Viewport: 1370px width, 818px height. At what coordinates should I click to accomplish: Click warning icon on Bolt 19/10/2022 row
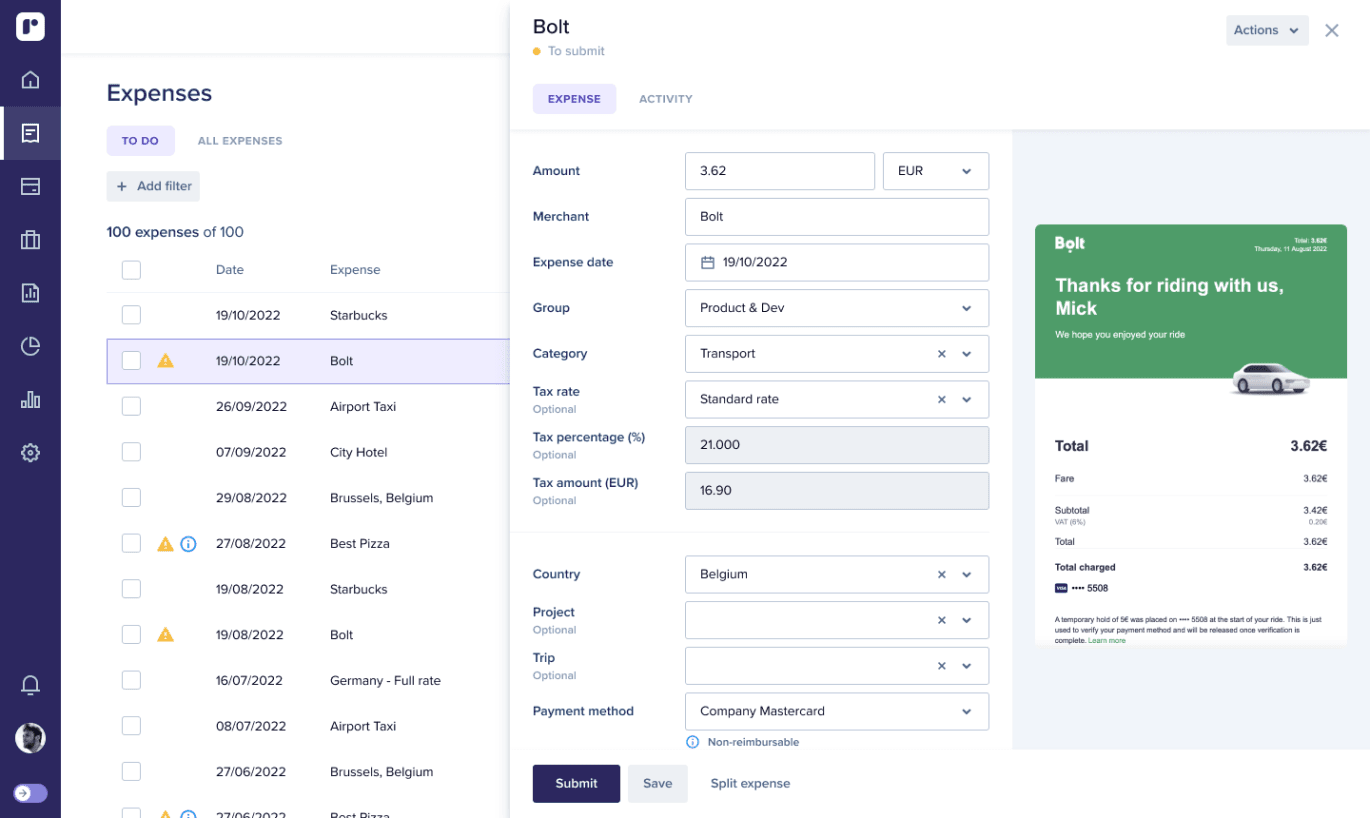tap(166, 361)
